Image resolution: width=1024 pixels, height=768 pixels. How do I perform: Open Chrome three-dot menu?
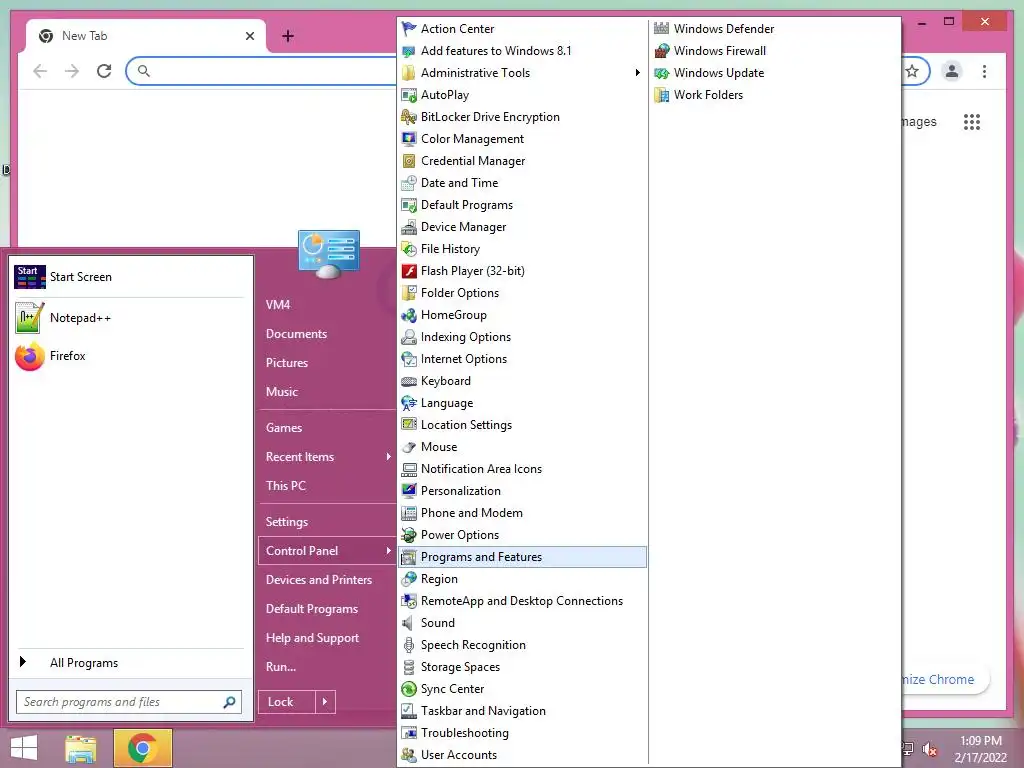(984, 71)
